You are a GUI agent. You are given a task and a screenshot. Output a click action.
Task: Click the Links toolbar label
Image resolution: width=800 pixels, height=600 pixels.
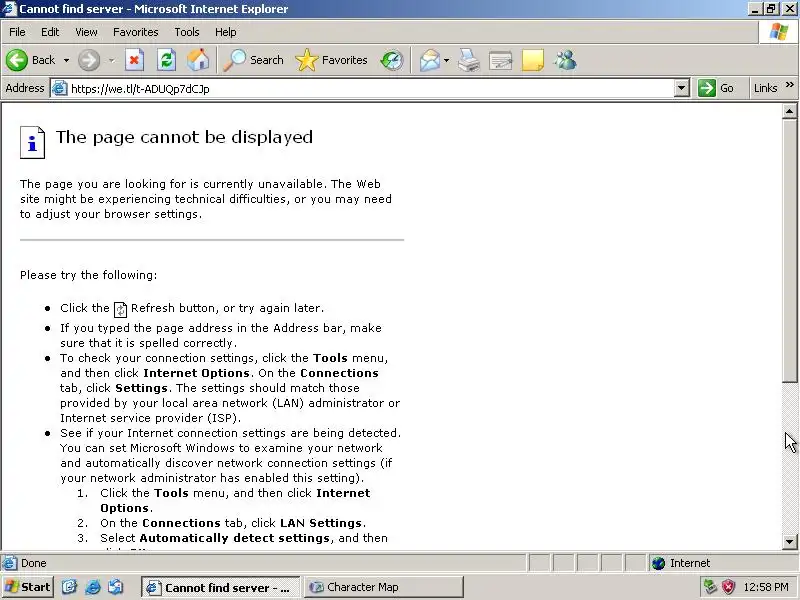pos(765,88)
